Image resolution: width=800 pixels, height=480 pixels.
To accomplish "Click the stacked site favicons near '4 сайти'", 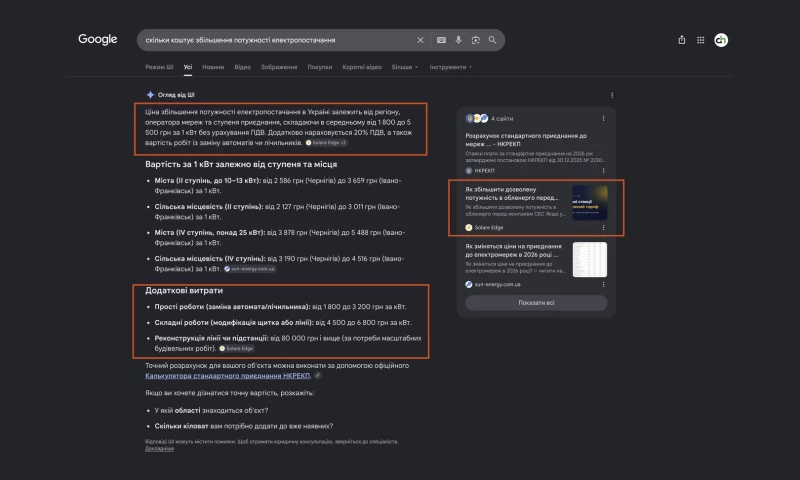I will [x=477, y=118].
